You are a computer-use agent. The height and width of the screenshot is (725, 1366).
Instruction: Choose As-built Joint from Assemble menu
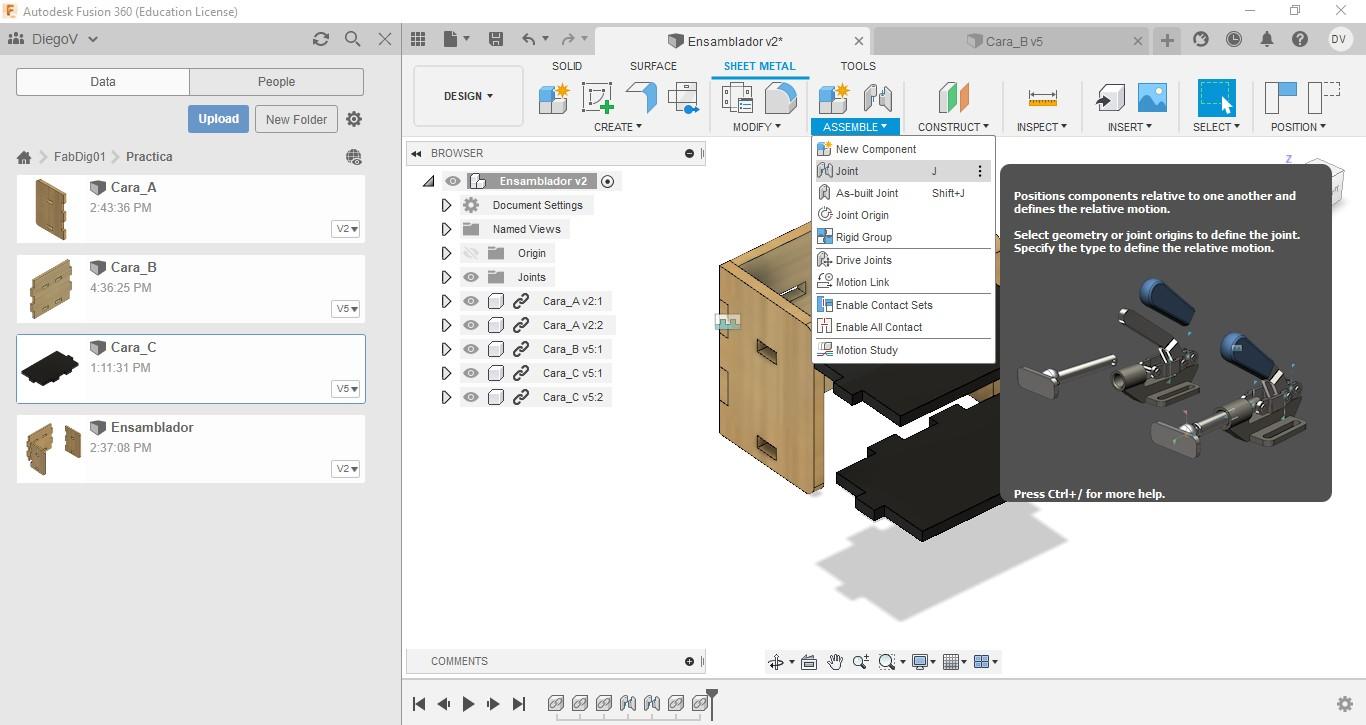(x=903, y=193)
